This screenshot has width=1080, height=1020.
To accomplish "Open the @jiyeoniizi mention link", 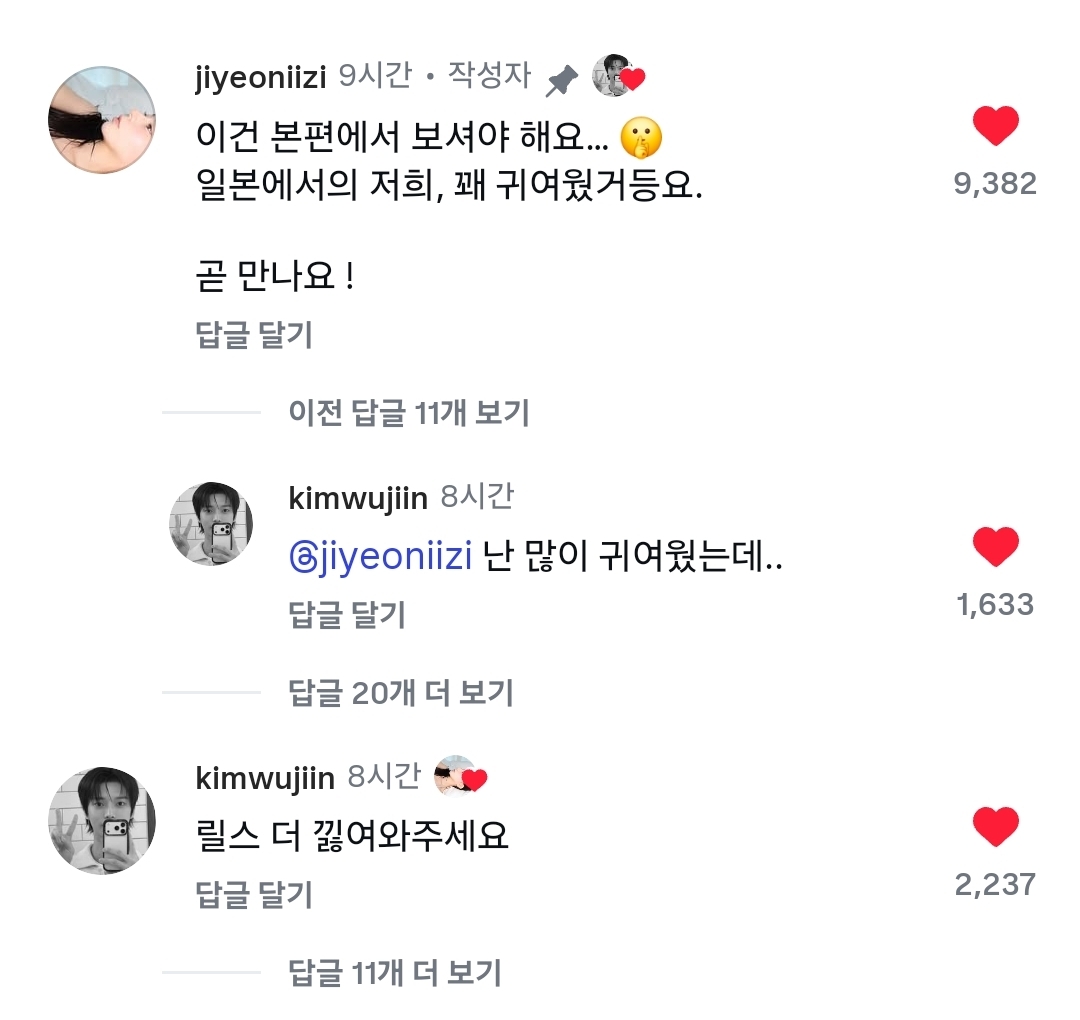I will pyautogui.click(x=380, y=558).
